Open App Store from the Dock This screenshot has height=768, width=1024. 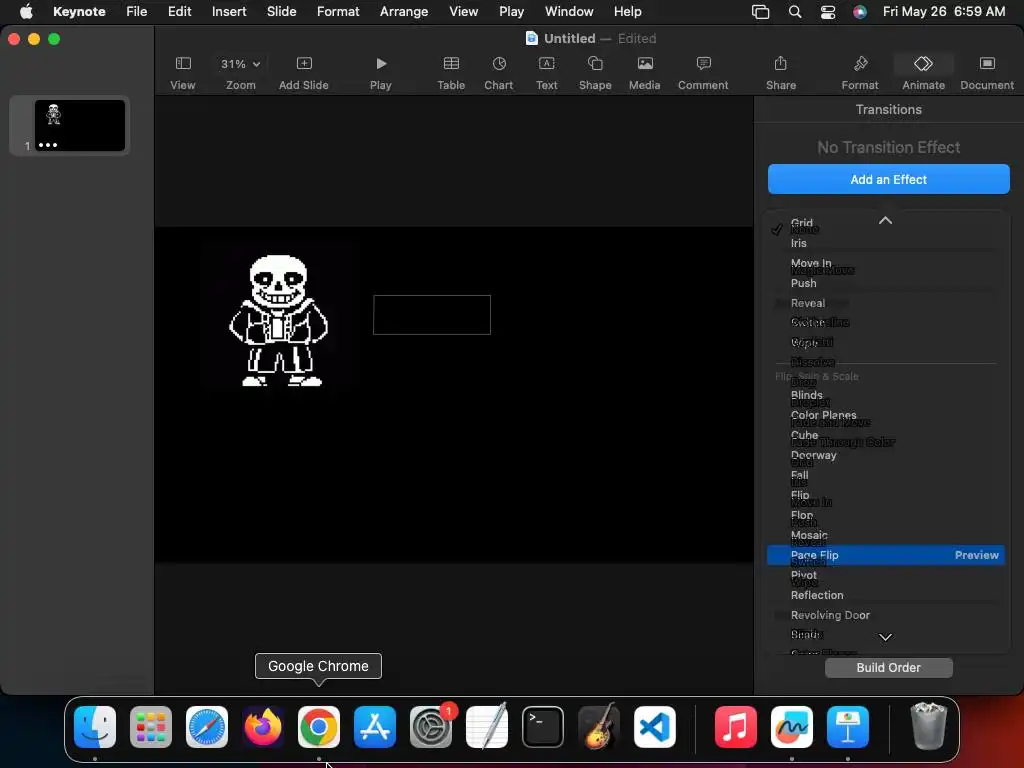[x=375, y=727]
